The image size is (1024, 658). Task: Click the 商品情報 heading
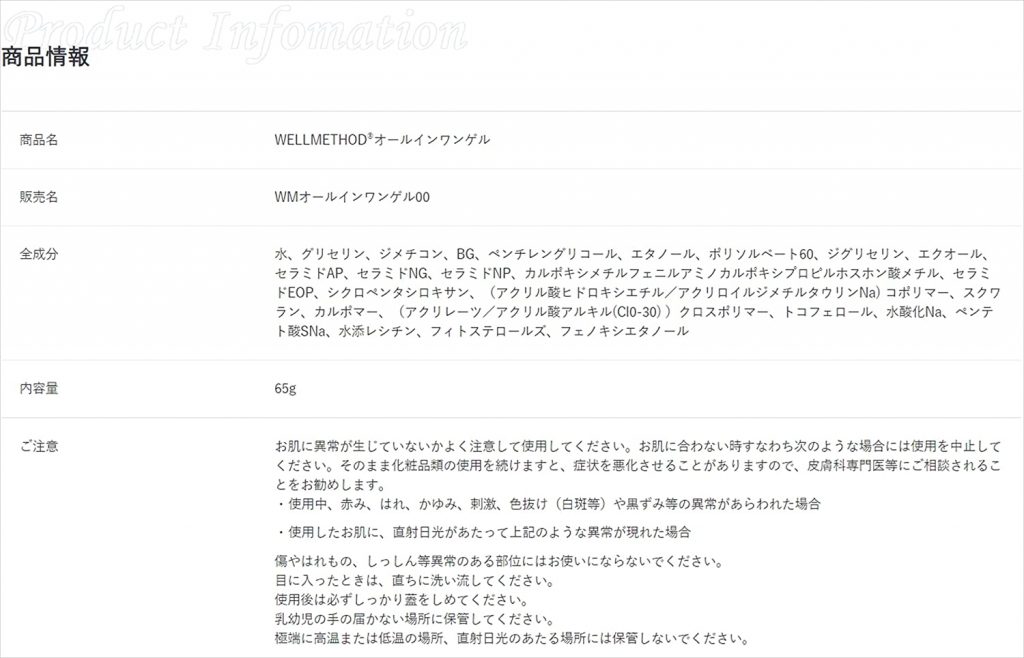(x=45, y=57)
